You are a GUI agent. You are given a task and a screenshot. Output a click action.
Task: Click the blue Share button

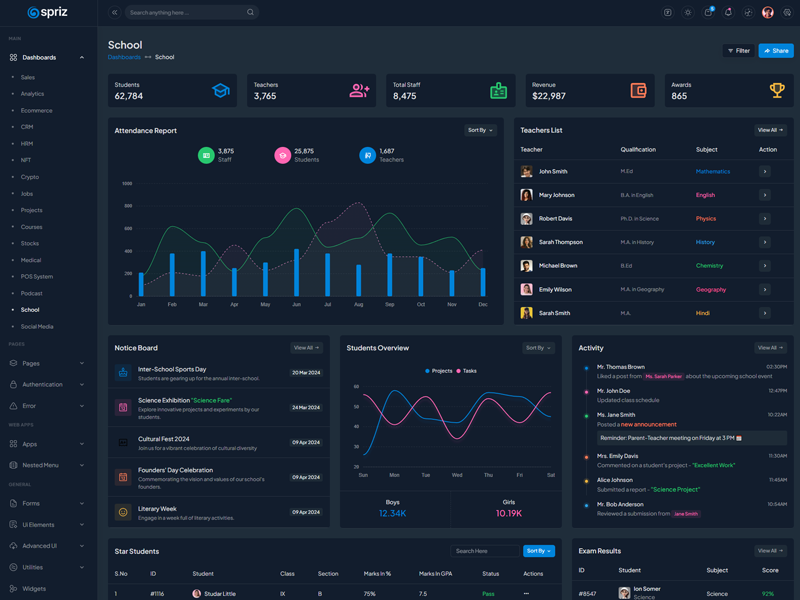pos(776,50)
